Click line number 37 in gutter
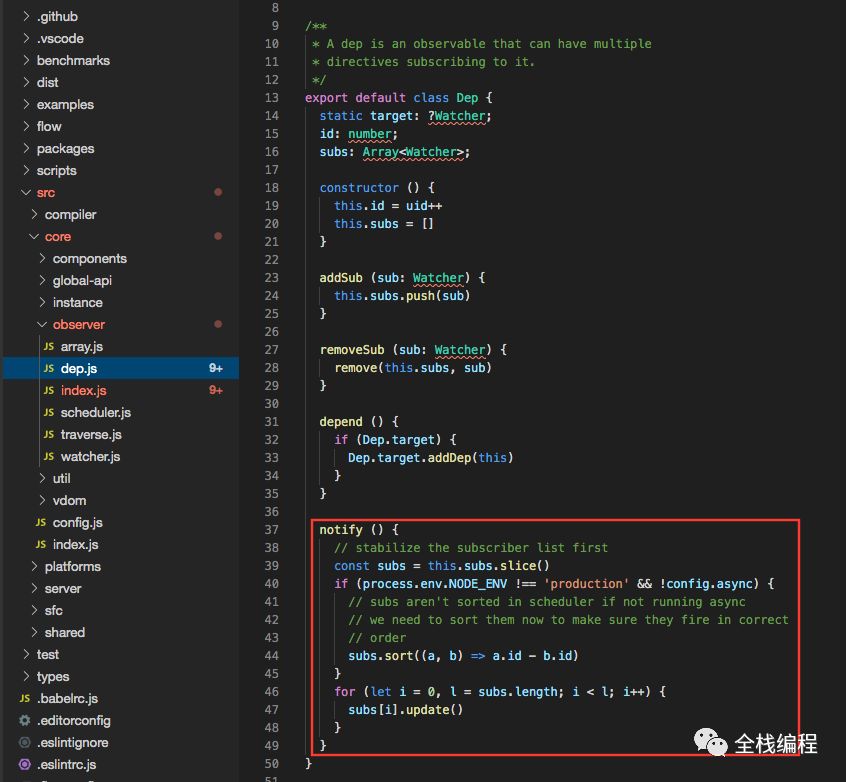Screen dimensions: 846x782 click(271, 529)
